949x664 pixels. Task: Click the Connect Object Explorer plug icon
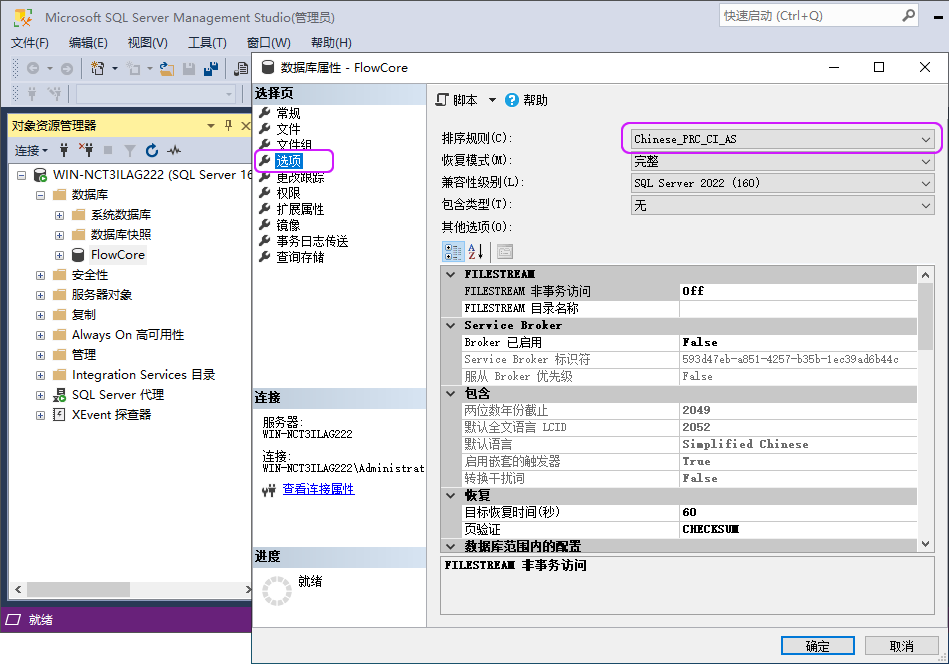65,151
